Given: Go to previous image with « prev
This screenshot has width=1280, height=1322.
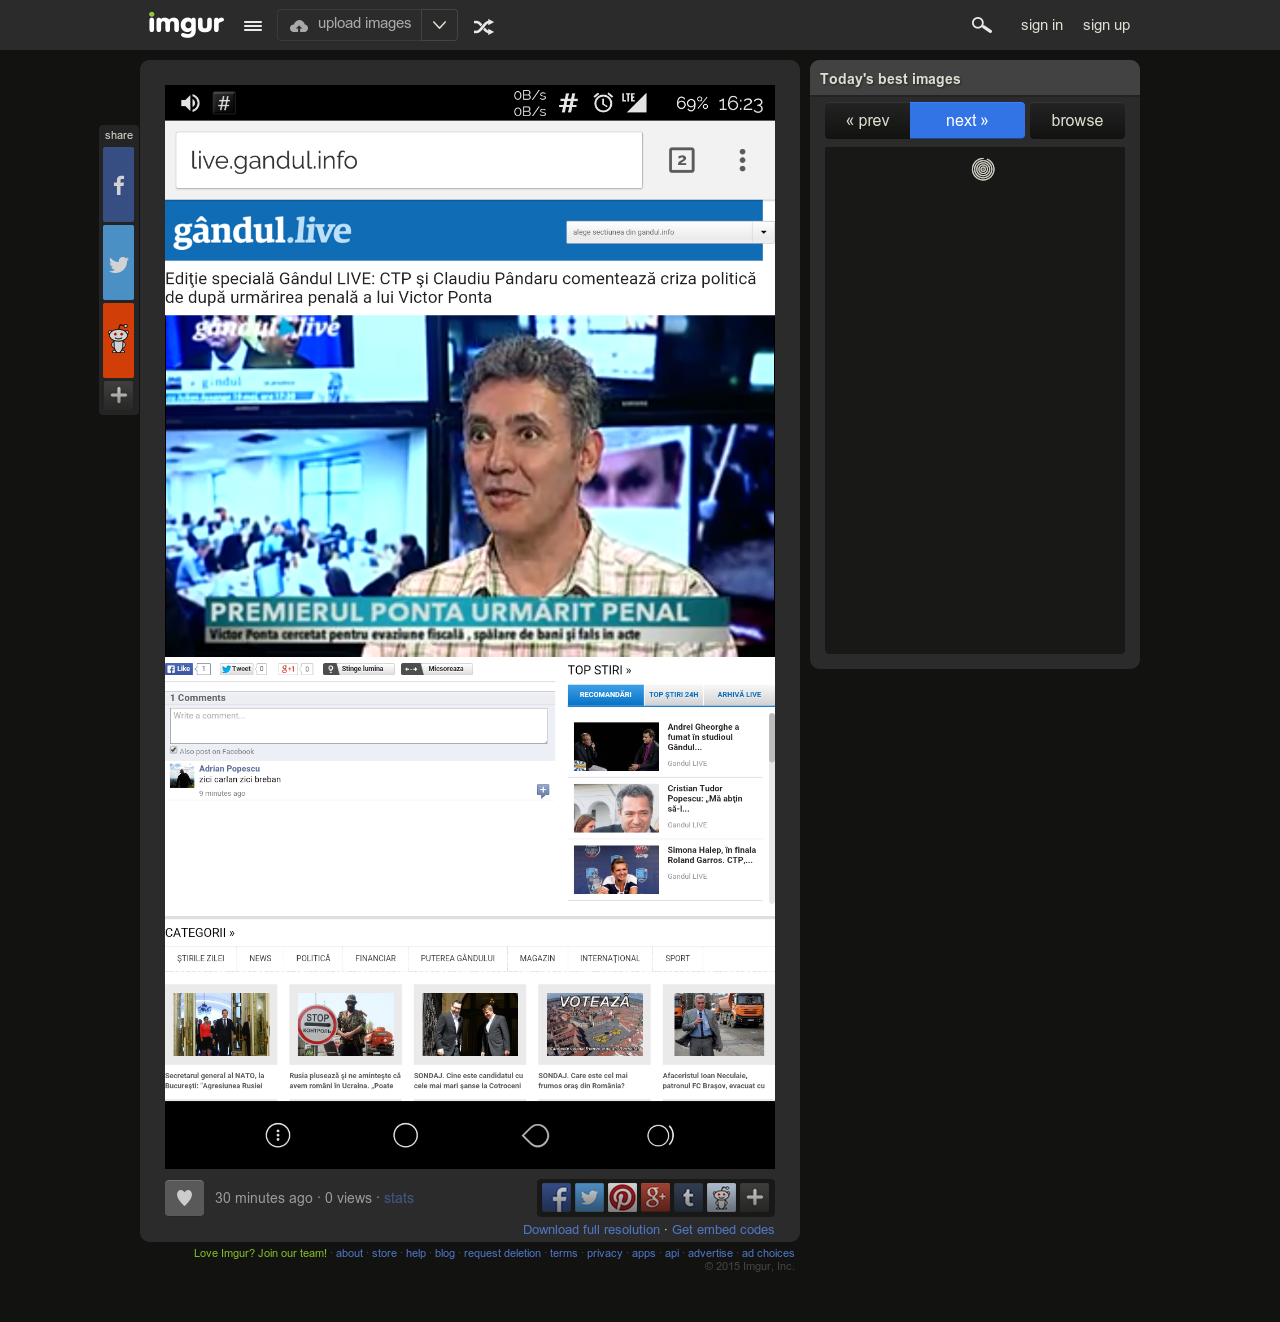Looking at the screenshot, I should tap(867, 121).
